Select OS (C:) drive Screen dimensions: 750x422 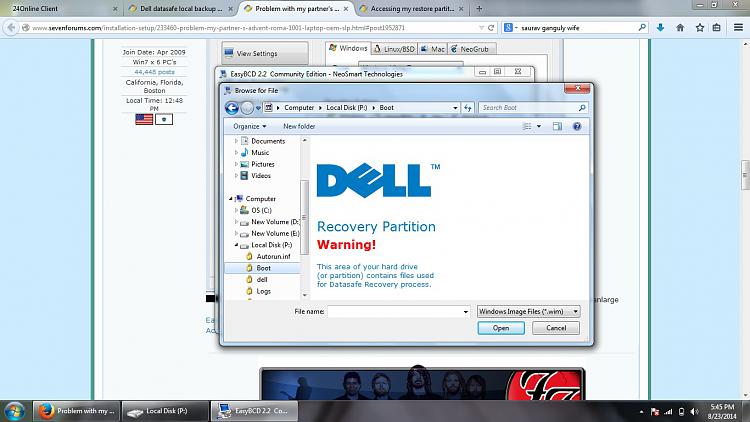click(261, 210)
